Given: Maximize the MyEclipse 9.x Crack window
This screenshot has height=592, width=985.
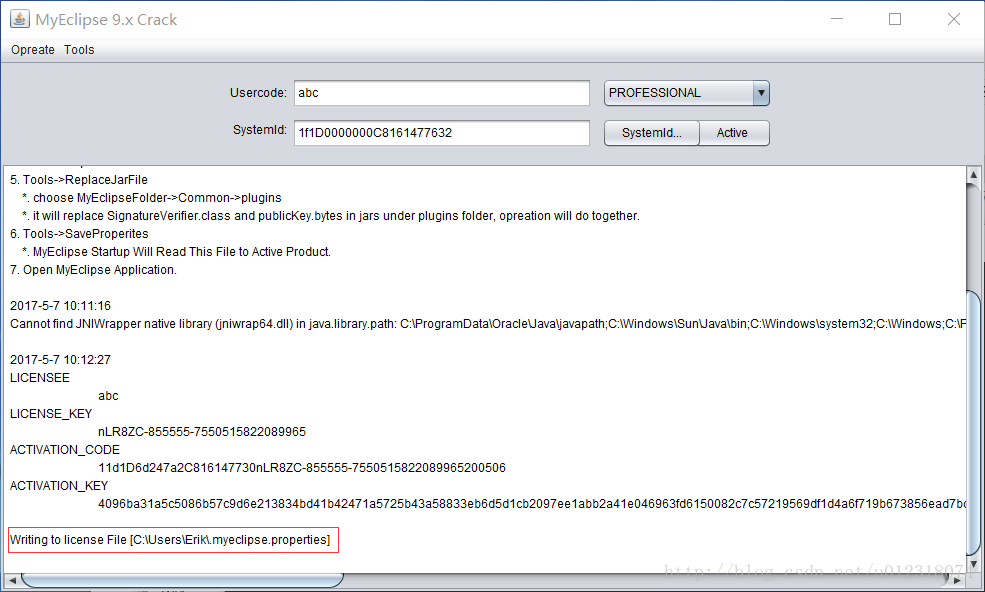Looking at the screenshot, I should point(895,19).
